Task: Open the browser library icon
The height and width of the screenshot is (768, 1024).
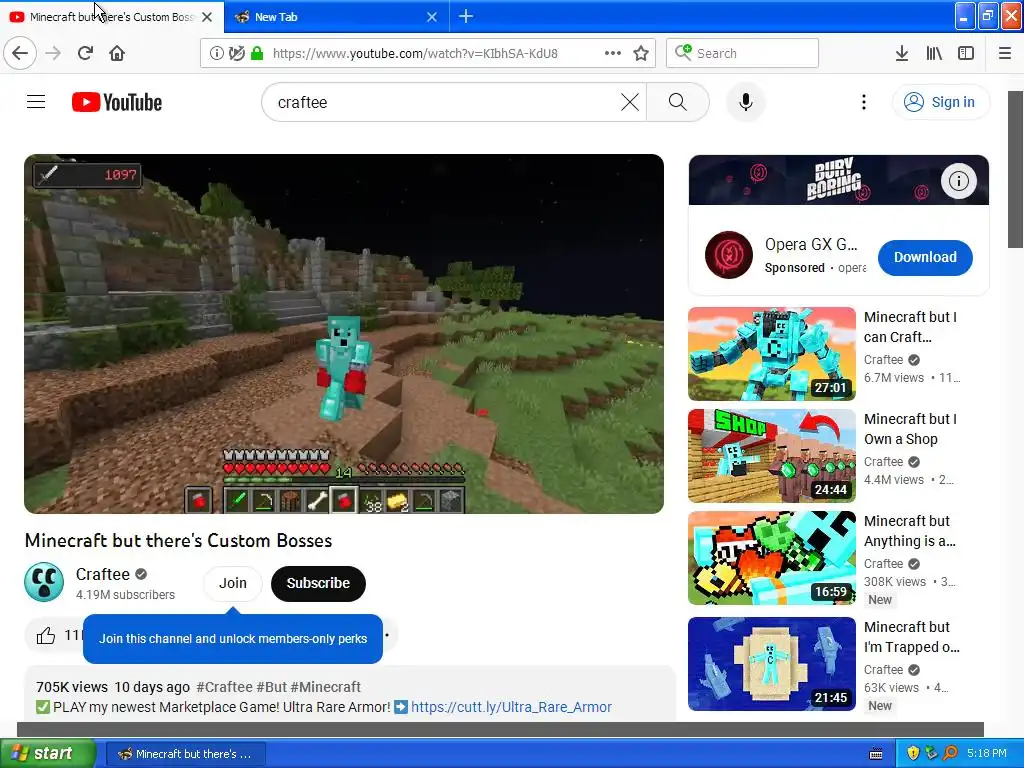Action: coord(934,54)
